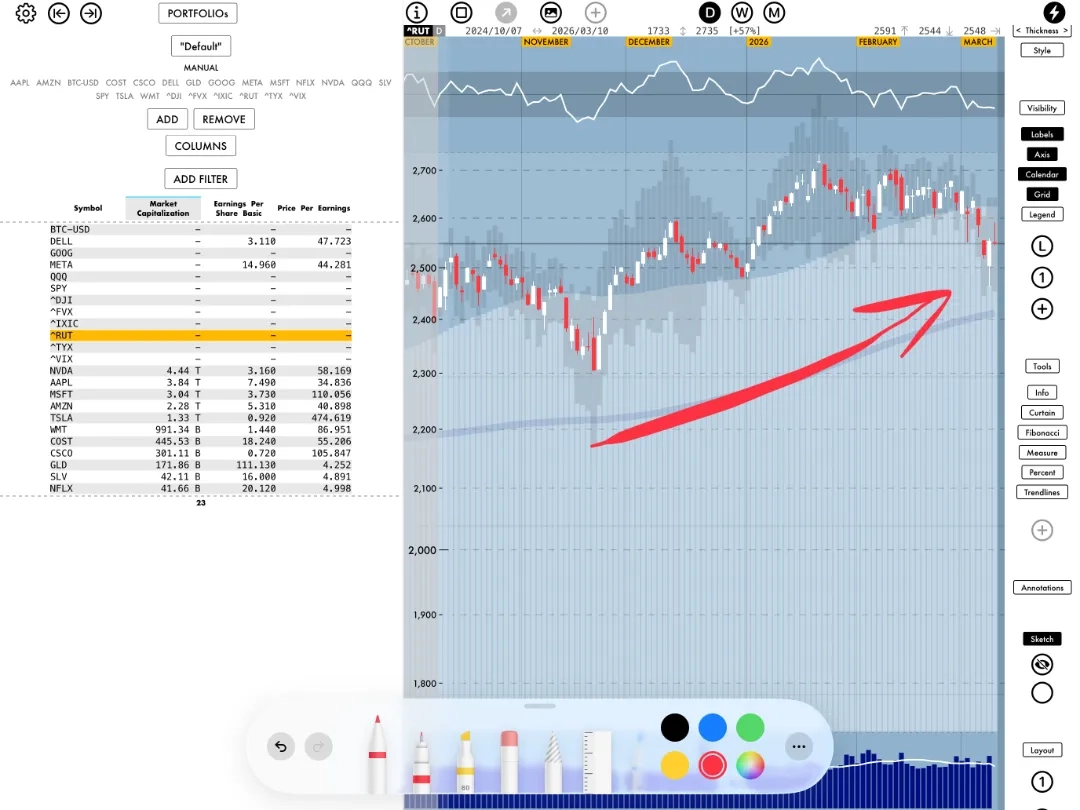Open the settings gear
The height and width of the screenshot is (810, 1080).
point(26,13)
